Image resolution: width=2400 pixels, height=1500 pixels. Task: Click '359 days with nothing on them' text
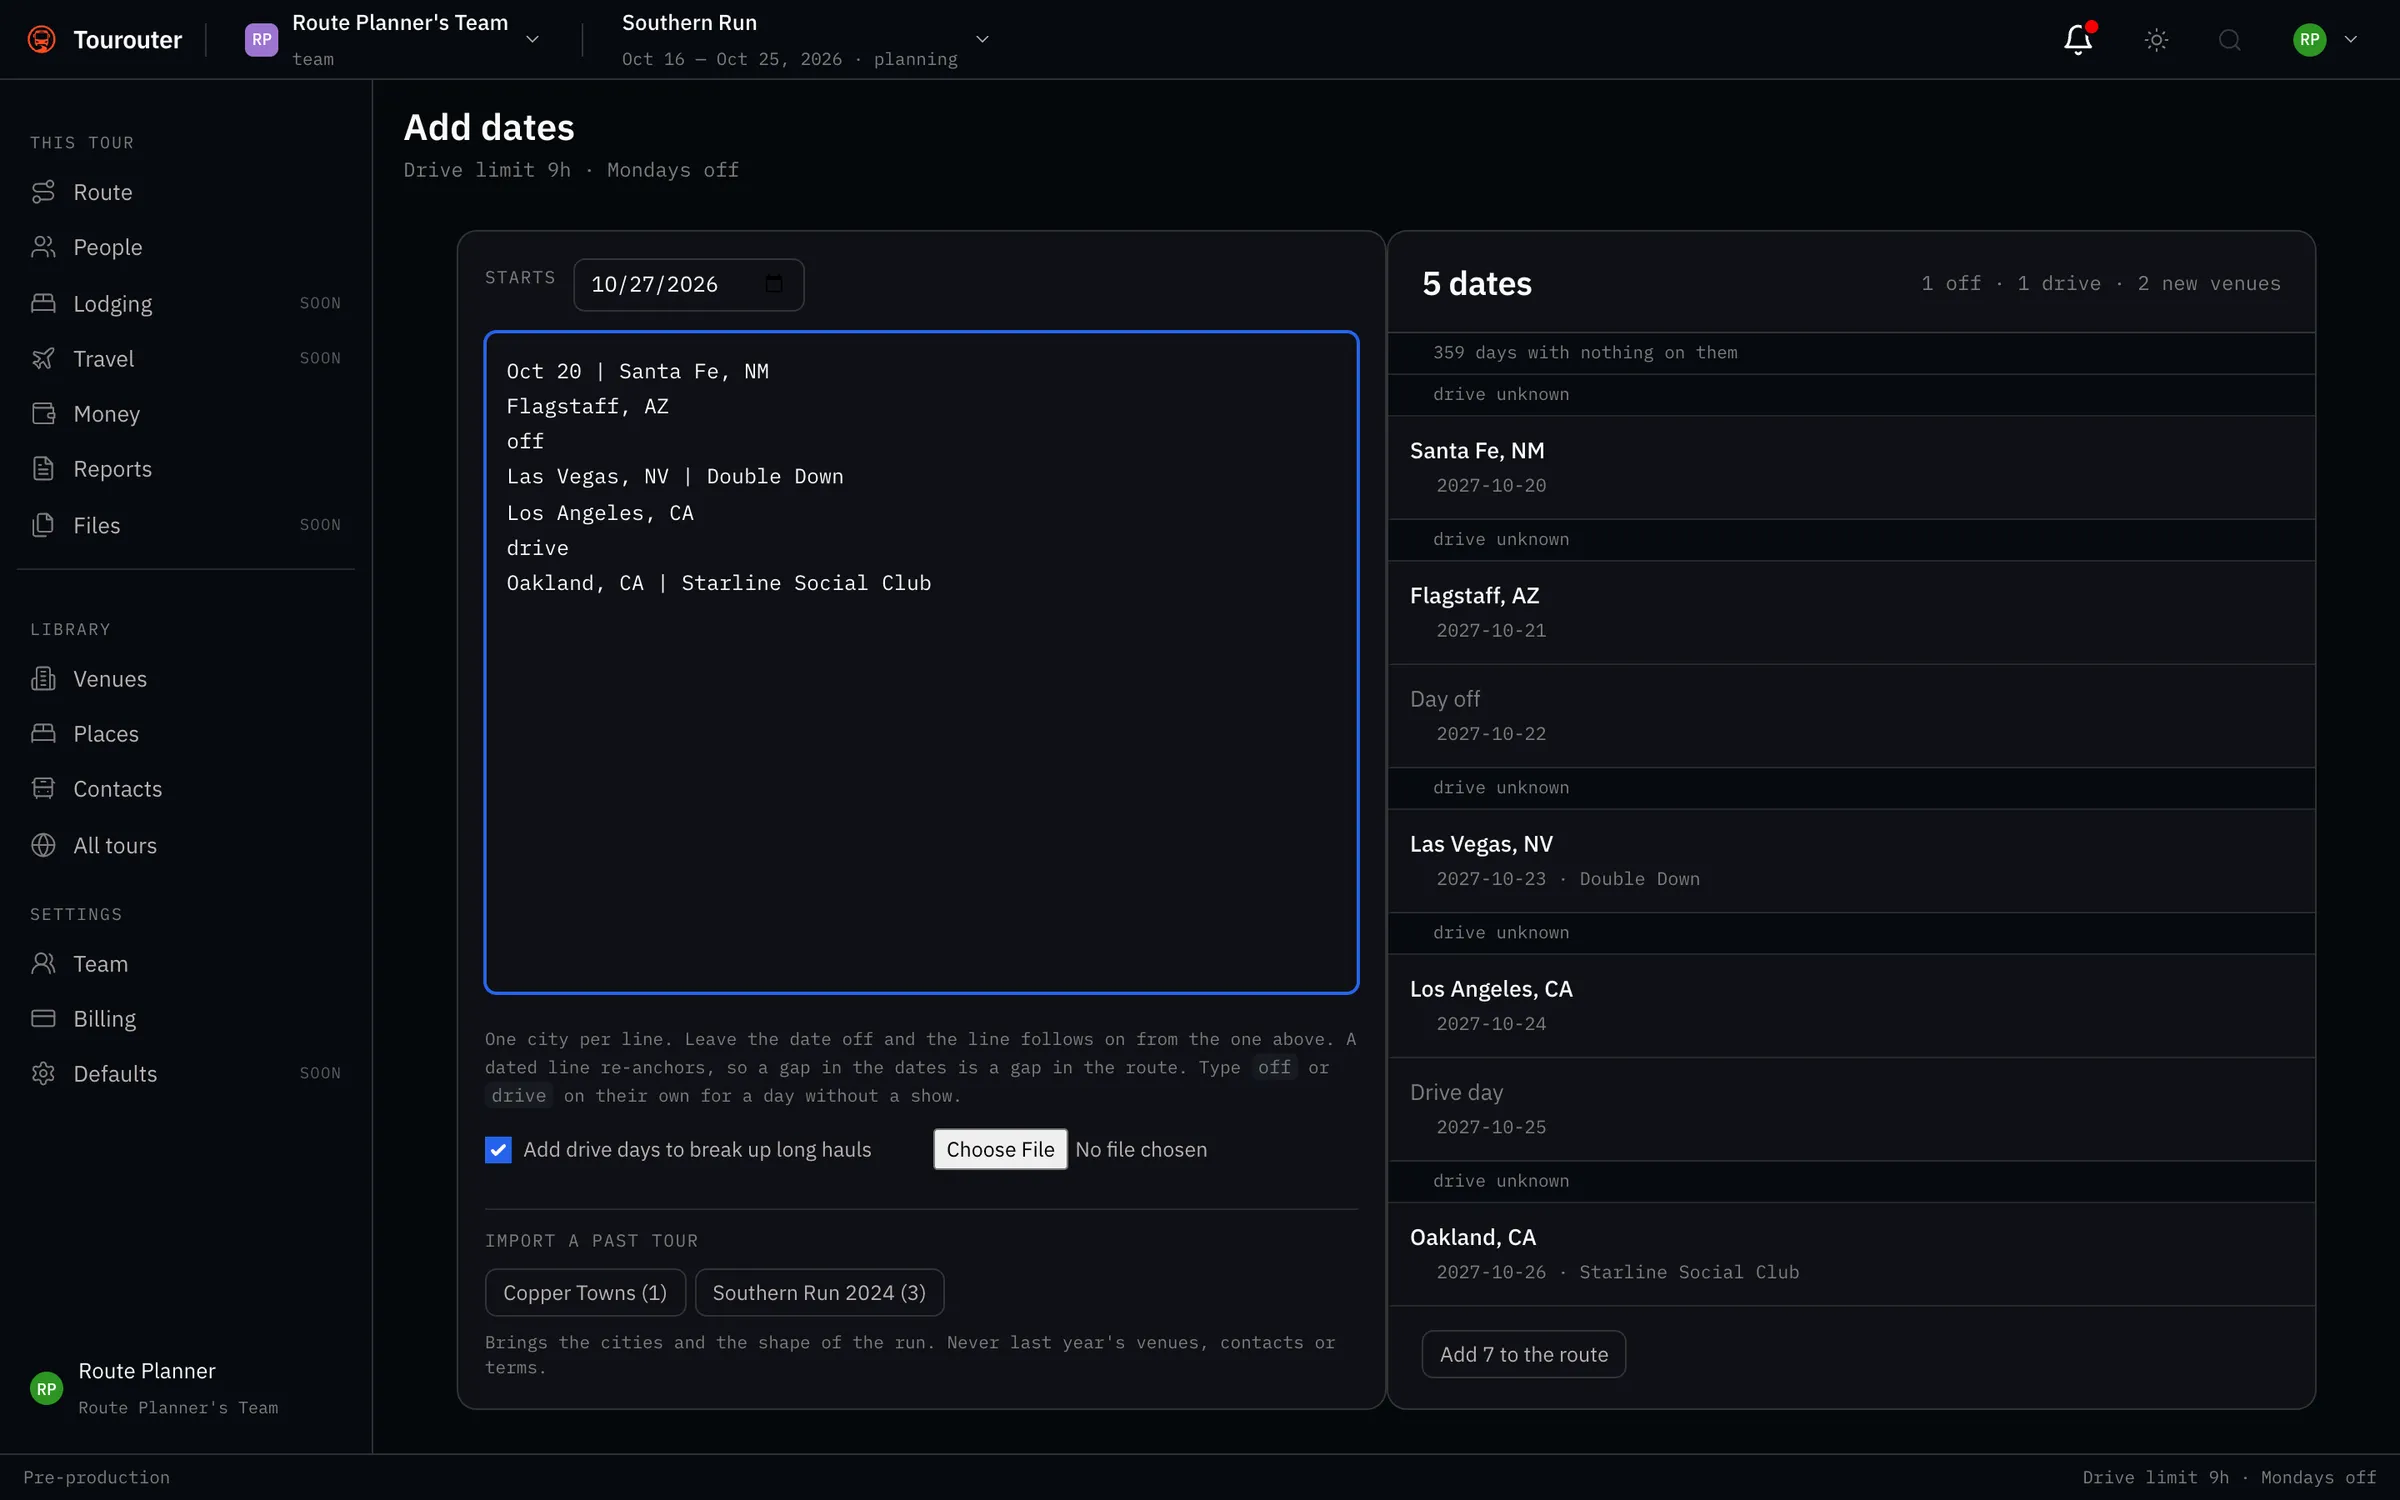tap(1585, 353)
